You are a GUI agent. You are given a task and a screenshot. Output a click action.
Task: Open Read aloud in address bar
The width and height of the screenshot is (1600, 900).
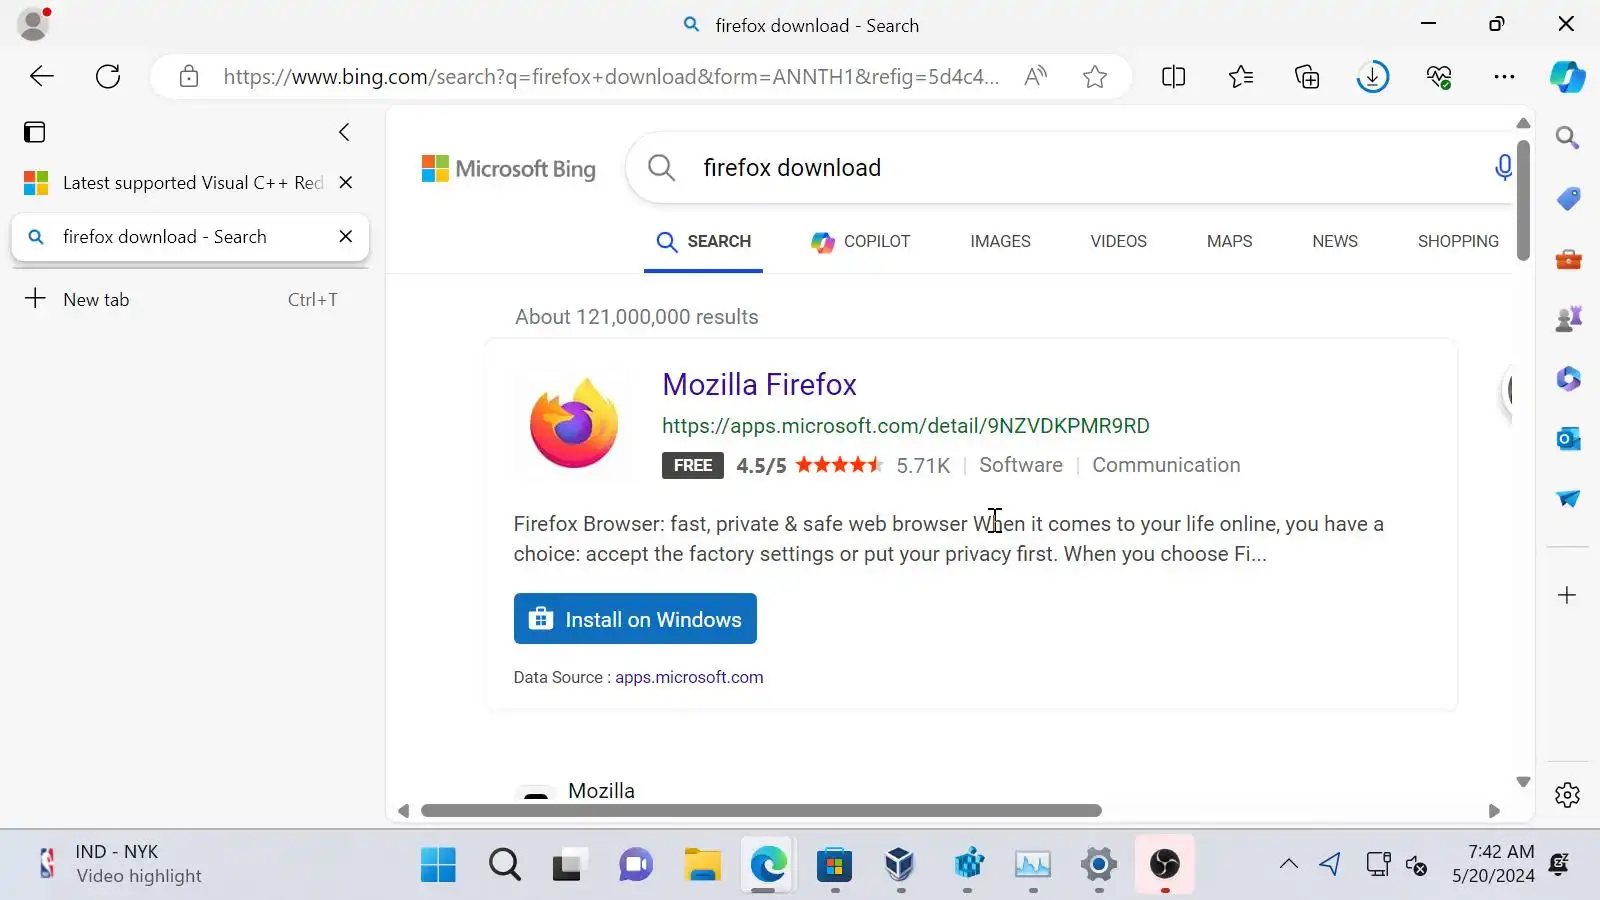point(1036,77)
